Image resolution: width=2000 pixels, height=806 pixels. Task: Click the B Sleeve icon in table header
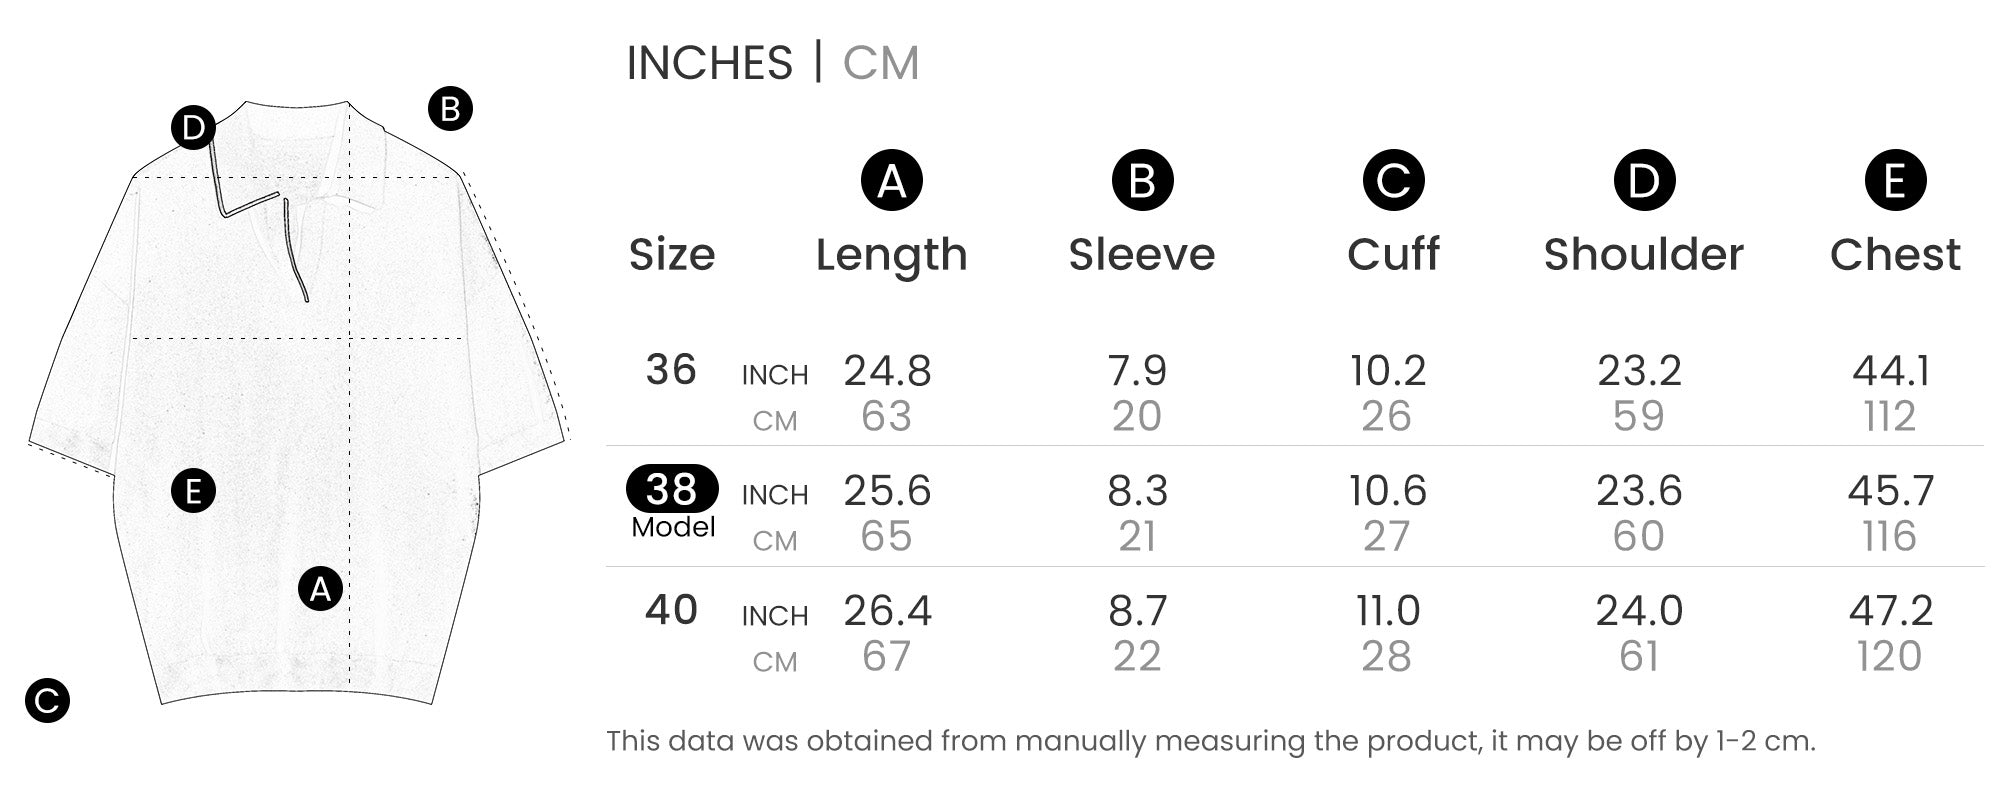click(1142, 181)
